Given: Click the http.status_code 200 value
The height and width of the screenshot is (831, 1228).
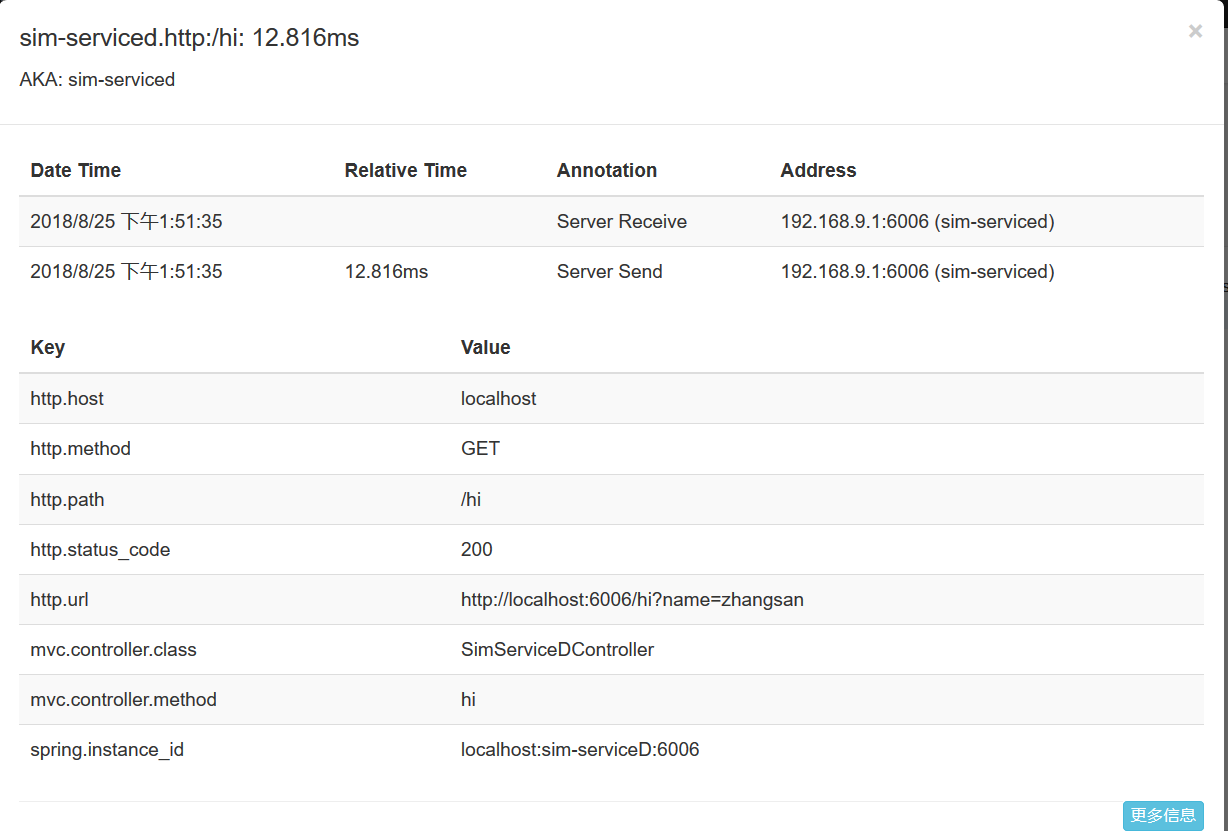Looking at the screenshot, I should point(477,550).
